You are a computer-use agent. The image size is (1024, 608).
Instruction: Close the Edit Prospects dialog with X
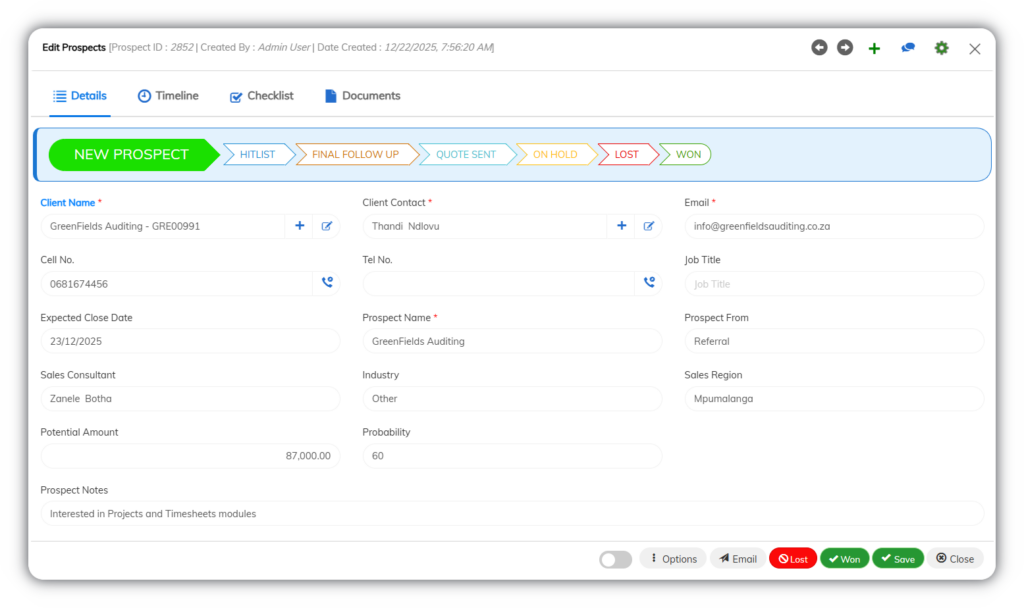[974, 49]
